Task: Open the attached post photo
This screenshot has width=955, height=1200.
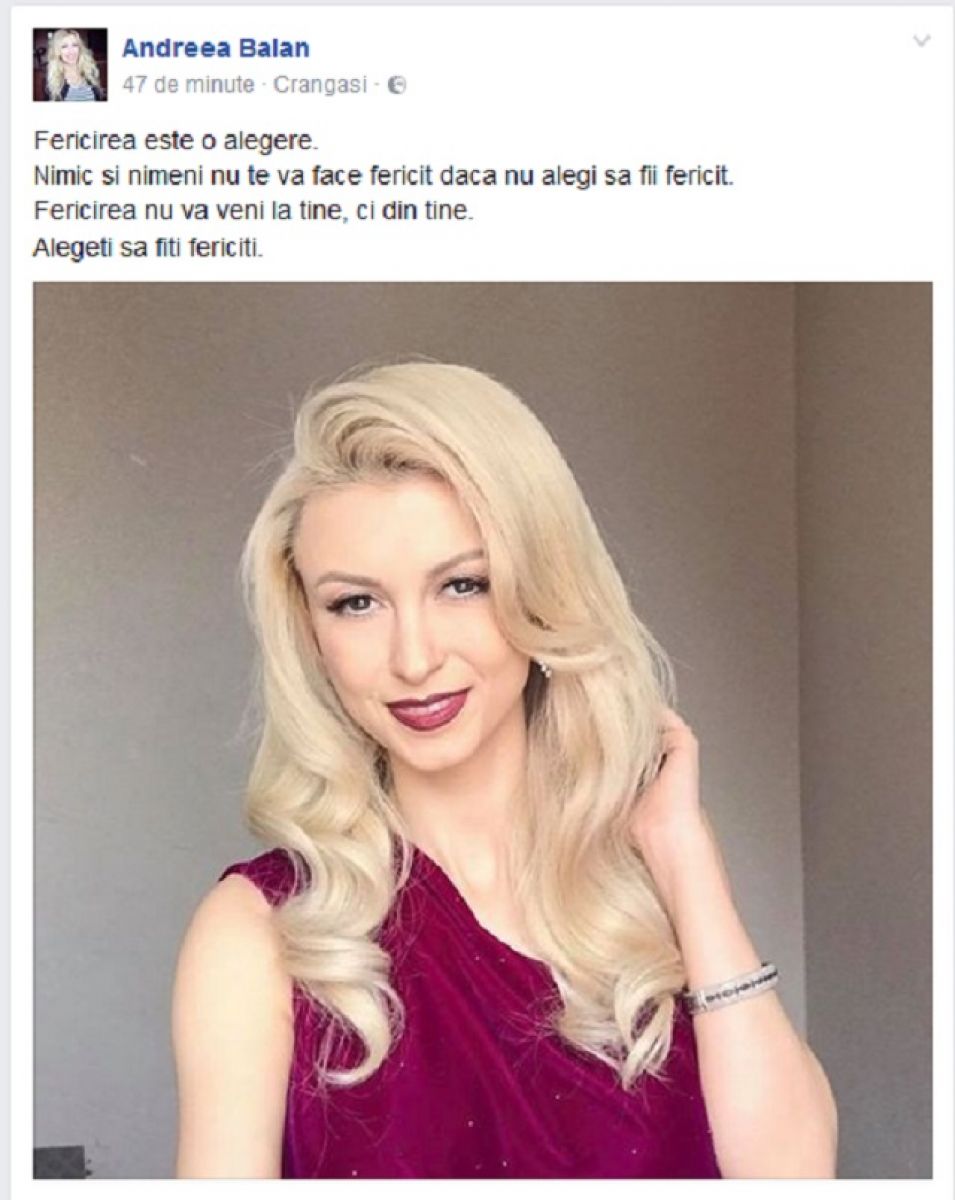Action: pos(483,730)
